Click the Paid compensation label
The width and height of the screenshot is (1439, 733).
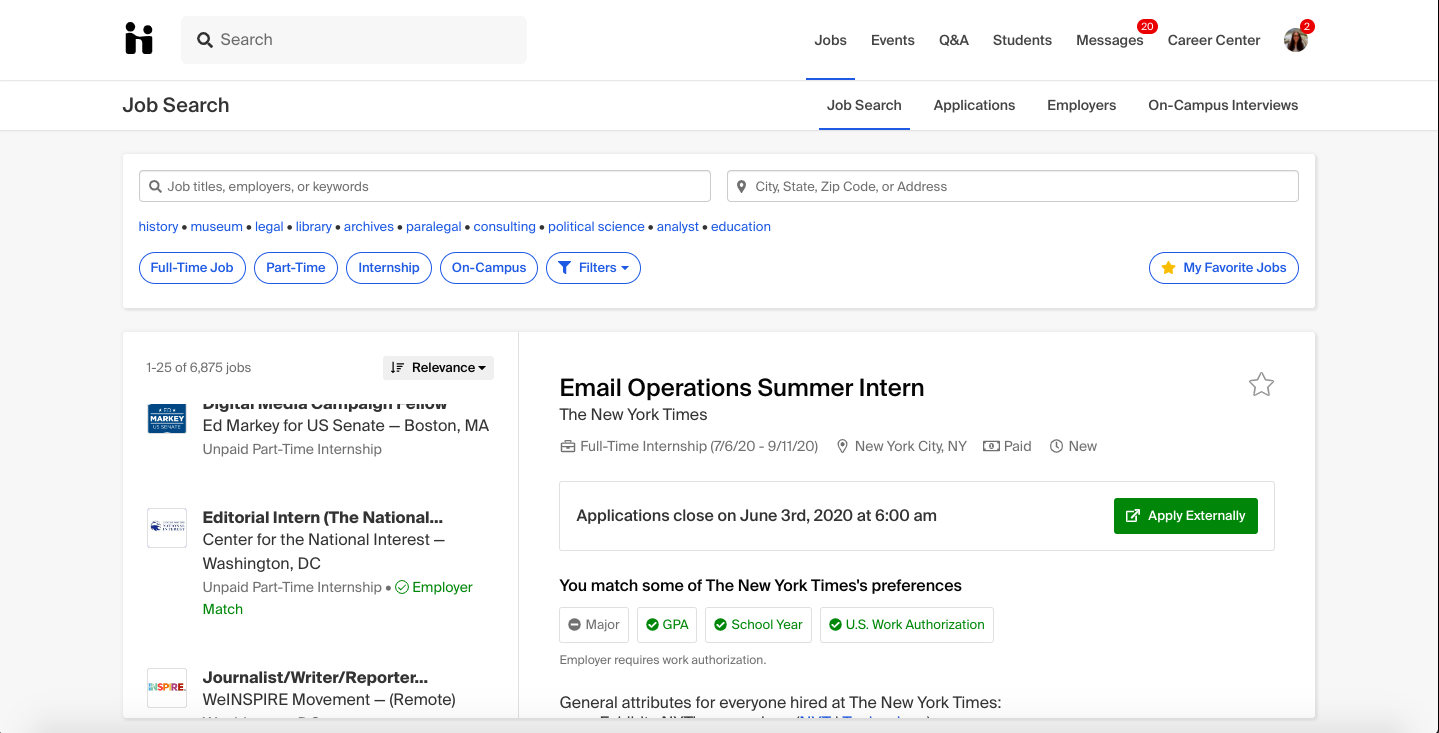(1017, 447)
